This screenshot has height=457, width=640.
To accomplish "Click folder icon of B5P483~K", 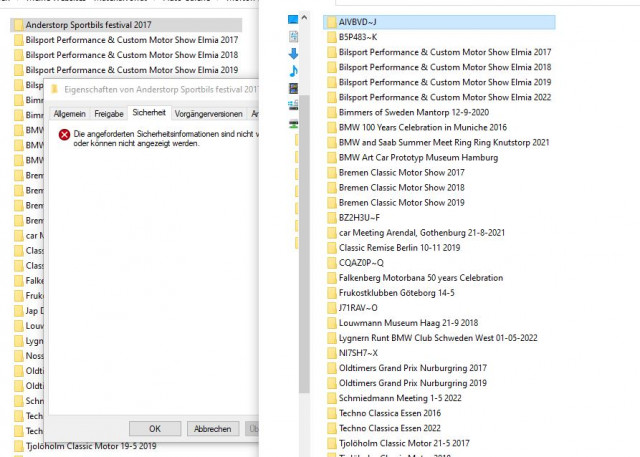I will pyautogui.click(x=331, y=37).
